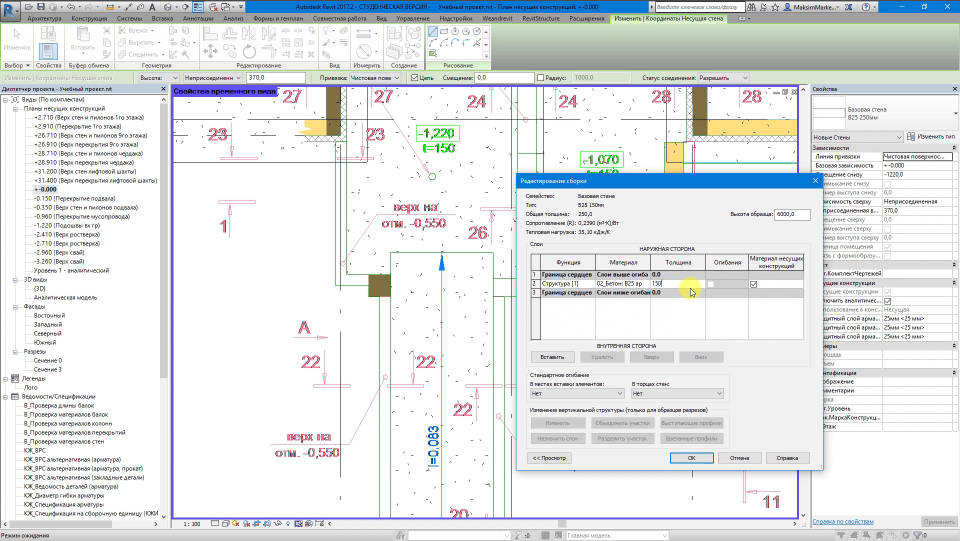Open the Unconnected level dropdown in options bar
960x541 pixels.
tap(212, 78)
